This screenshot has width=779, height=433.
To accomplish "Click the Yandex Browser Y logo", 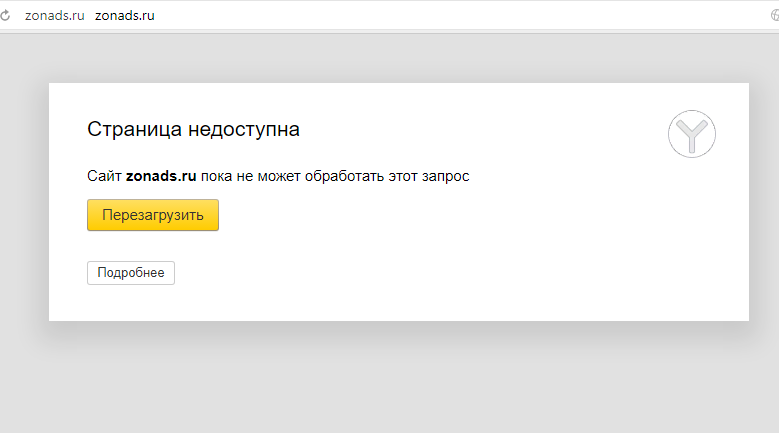I will click(692, 133).
